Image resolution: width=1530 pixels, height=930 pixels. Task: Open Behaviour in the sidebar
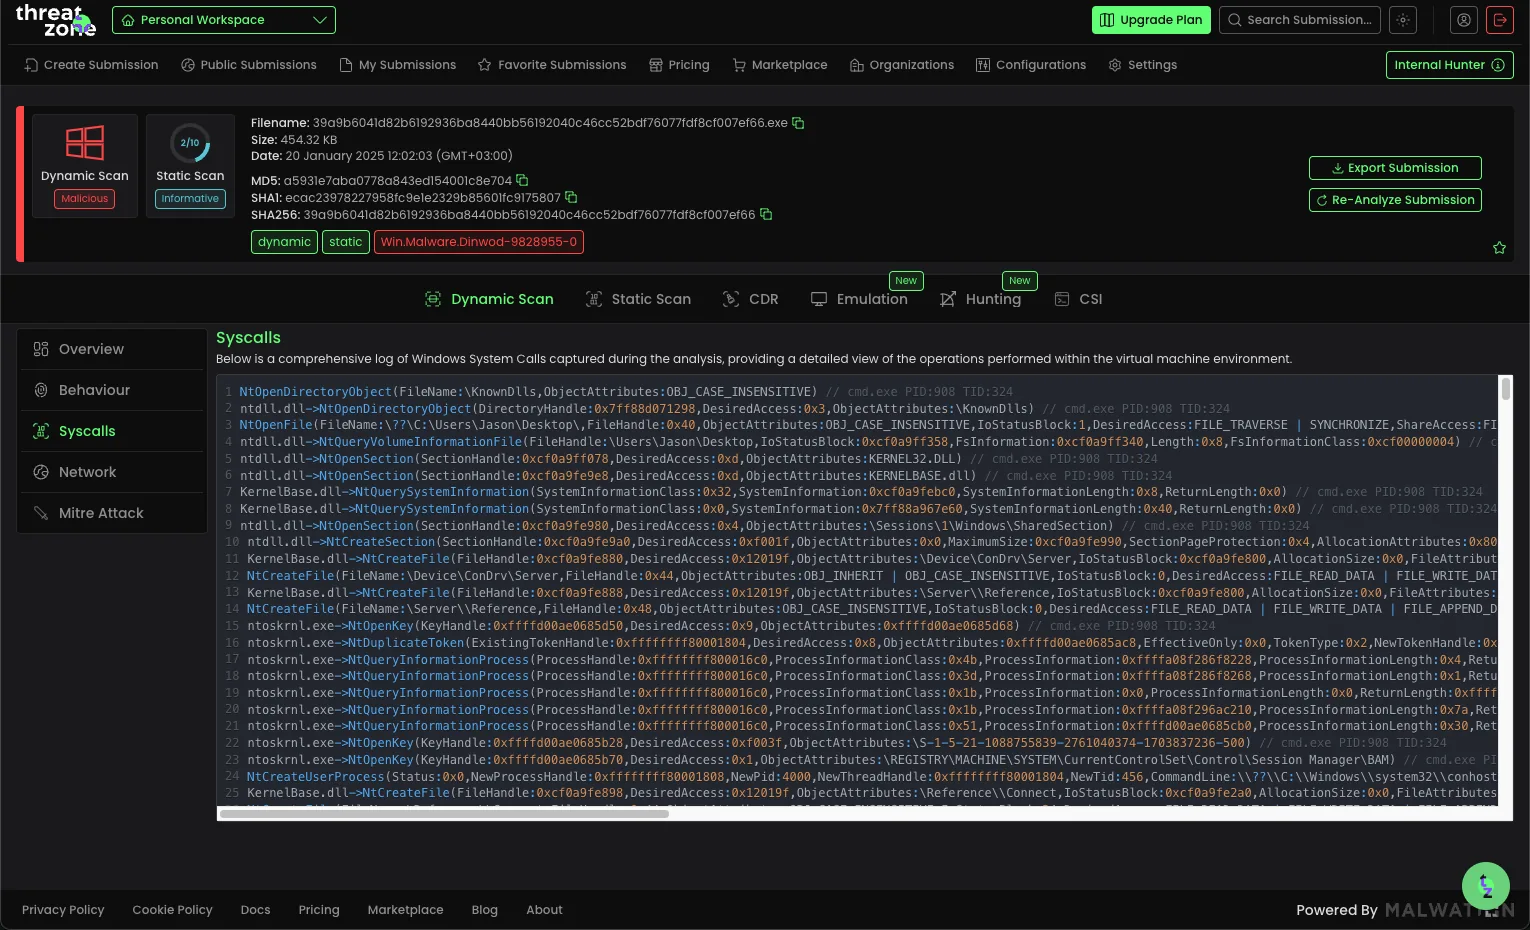111,390
